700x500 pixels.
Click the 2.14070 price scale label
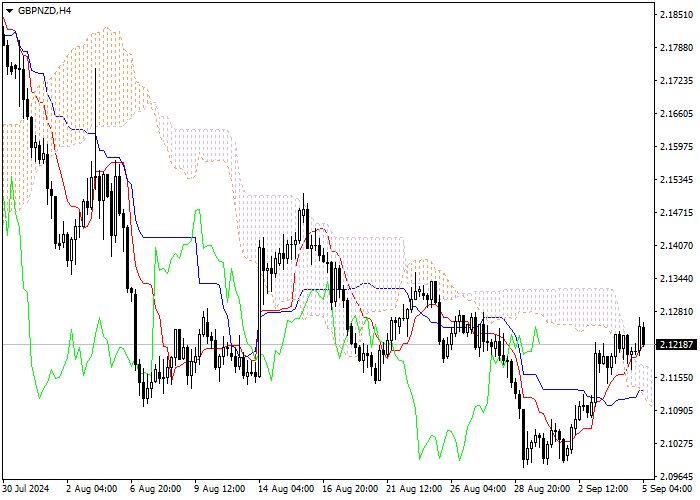(676, 246)
